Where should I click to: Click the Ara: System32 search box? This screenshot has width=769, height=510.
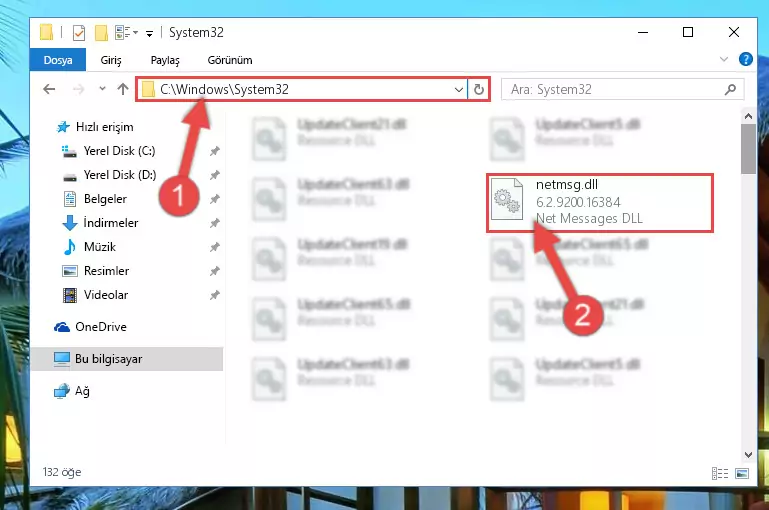point(622,89)
